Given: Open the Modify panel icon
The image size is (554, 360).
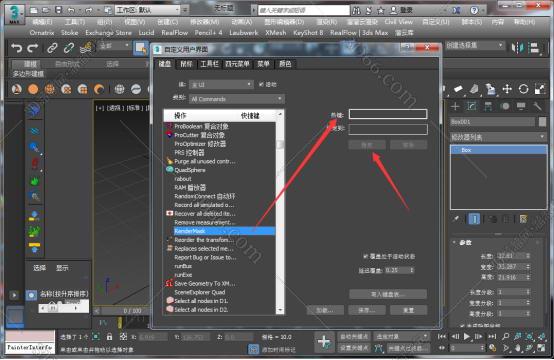Looking at the screenshot, I should click(472, 106).
